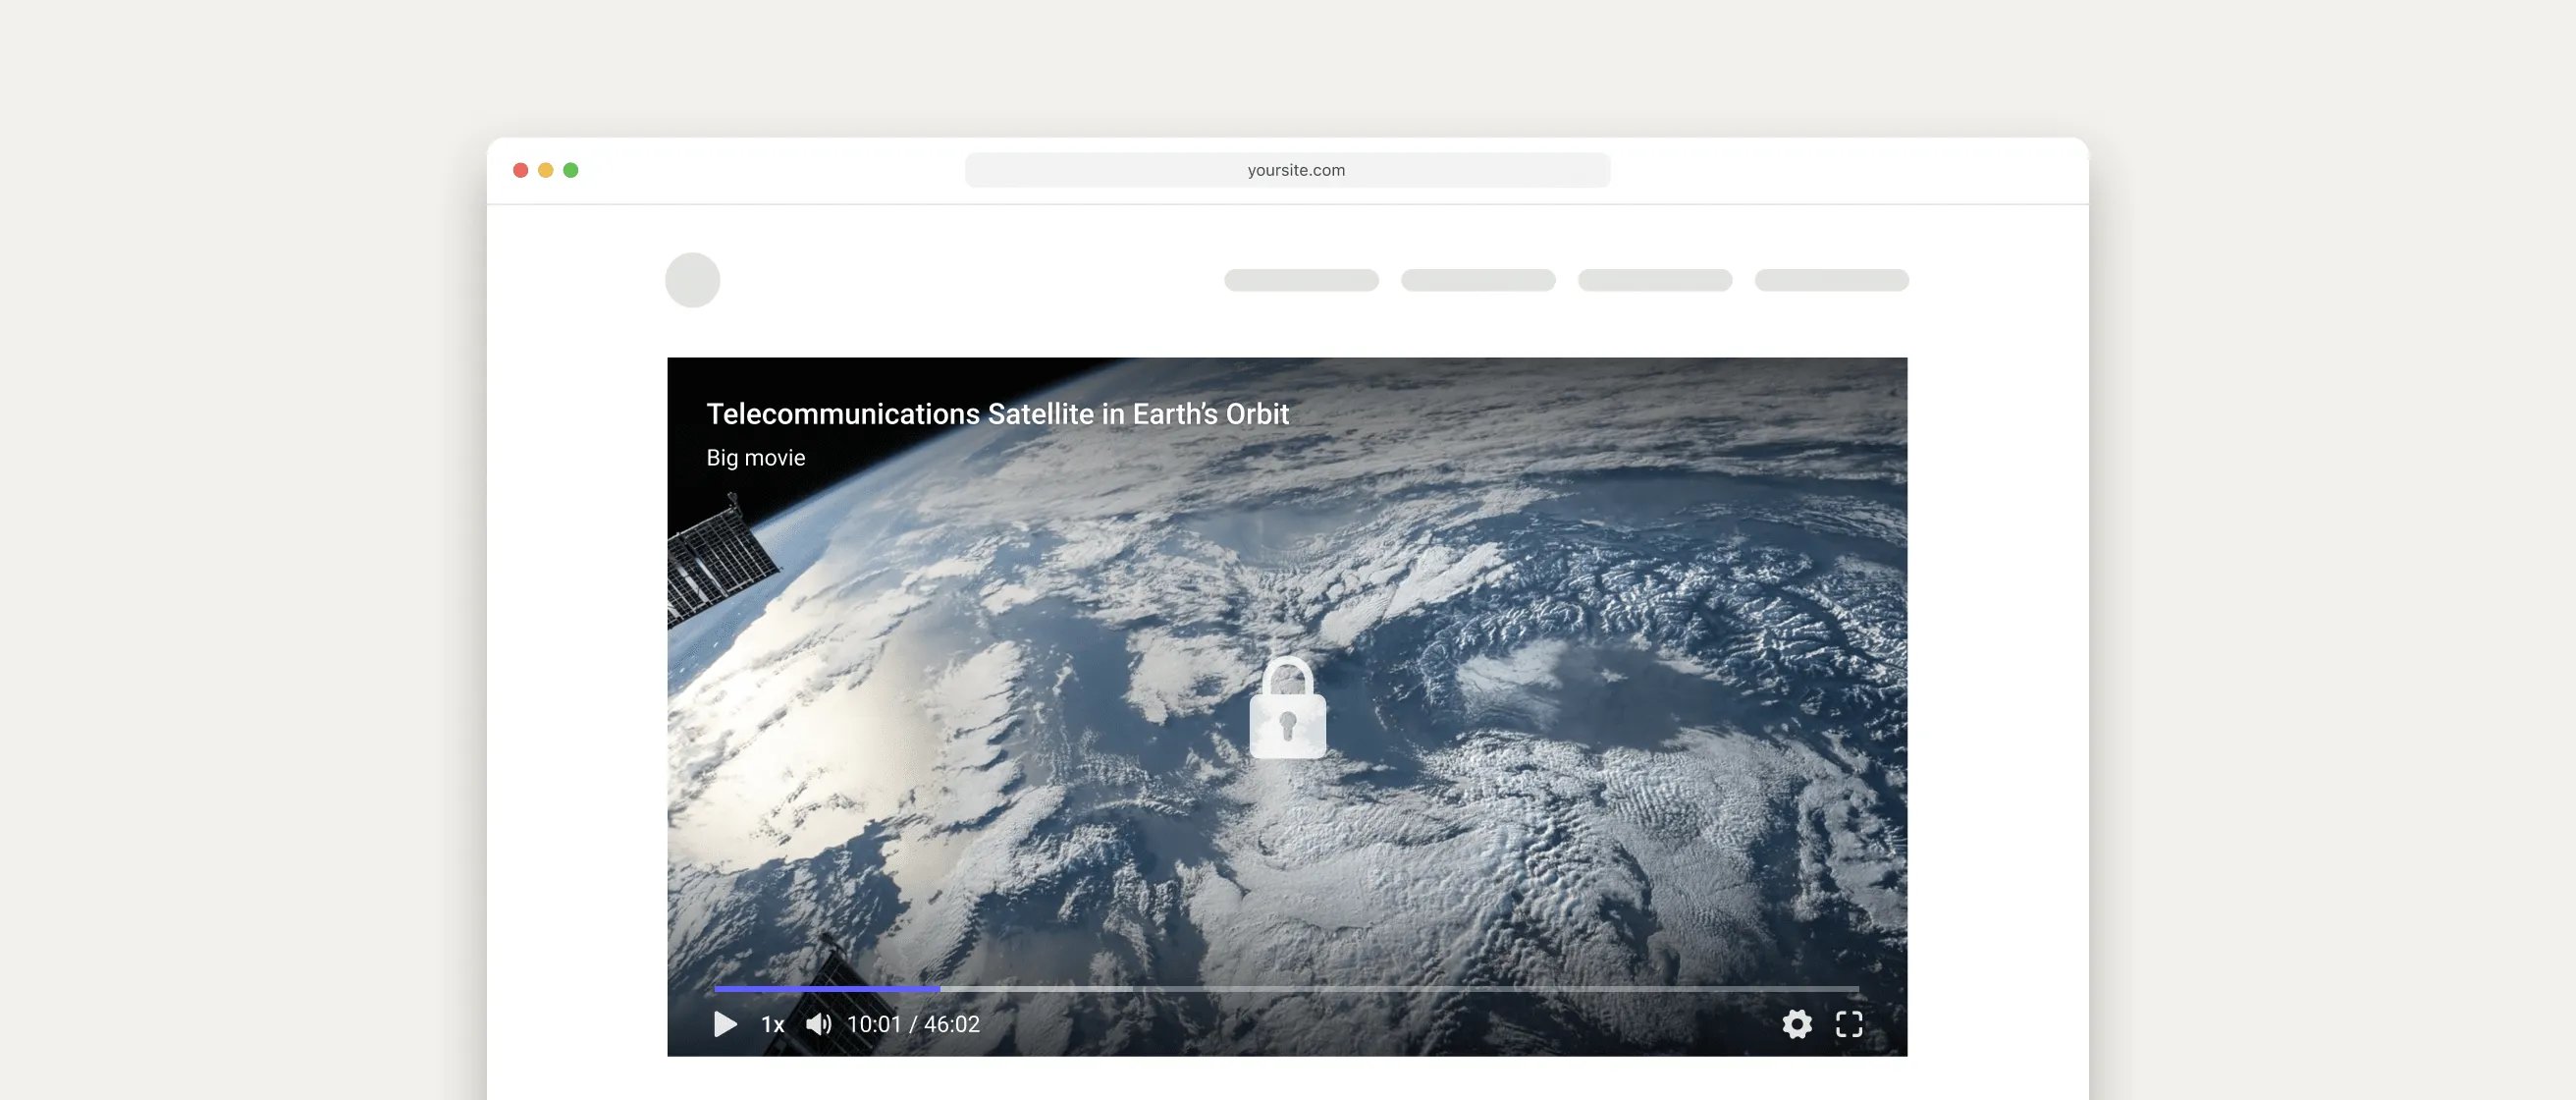Open the second navigation menu placeholder
Image resolution: width=2576 pixels, height=1100 pixels.
[x=1478, y=280]
